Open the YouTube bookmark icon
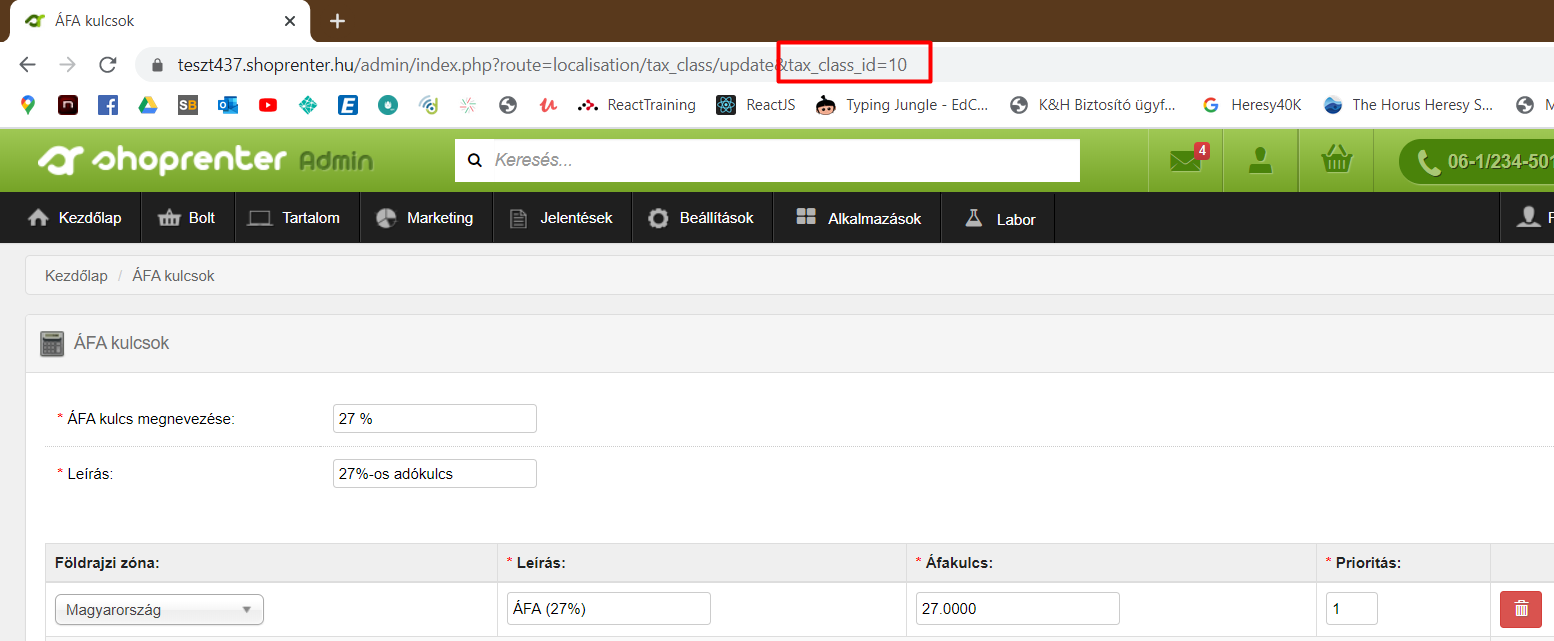This screenshot has width=1554, height=641. [268, 104]
